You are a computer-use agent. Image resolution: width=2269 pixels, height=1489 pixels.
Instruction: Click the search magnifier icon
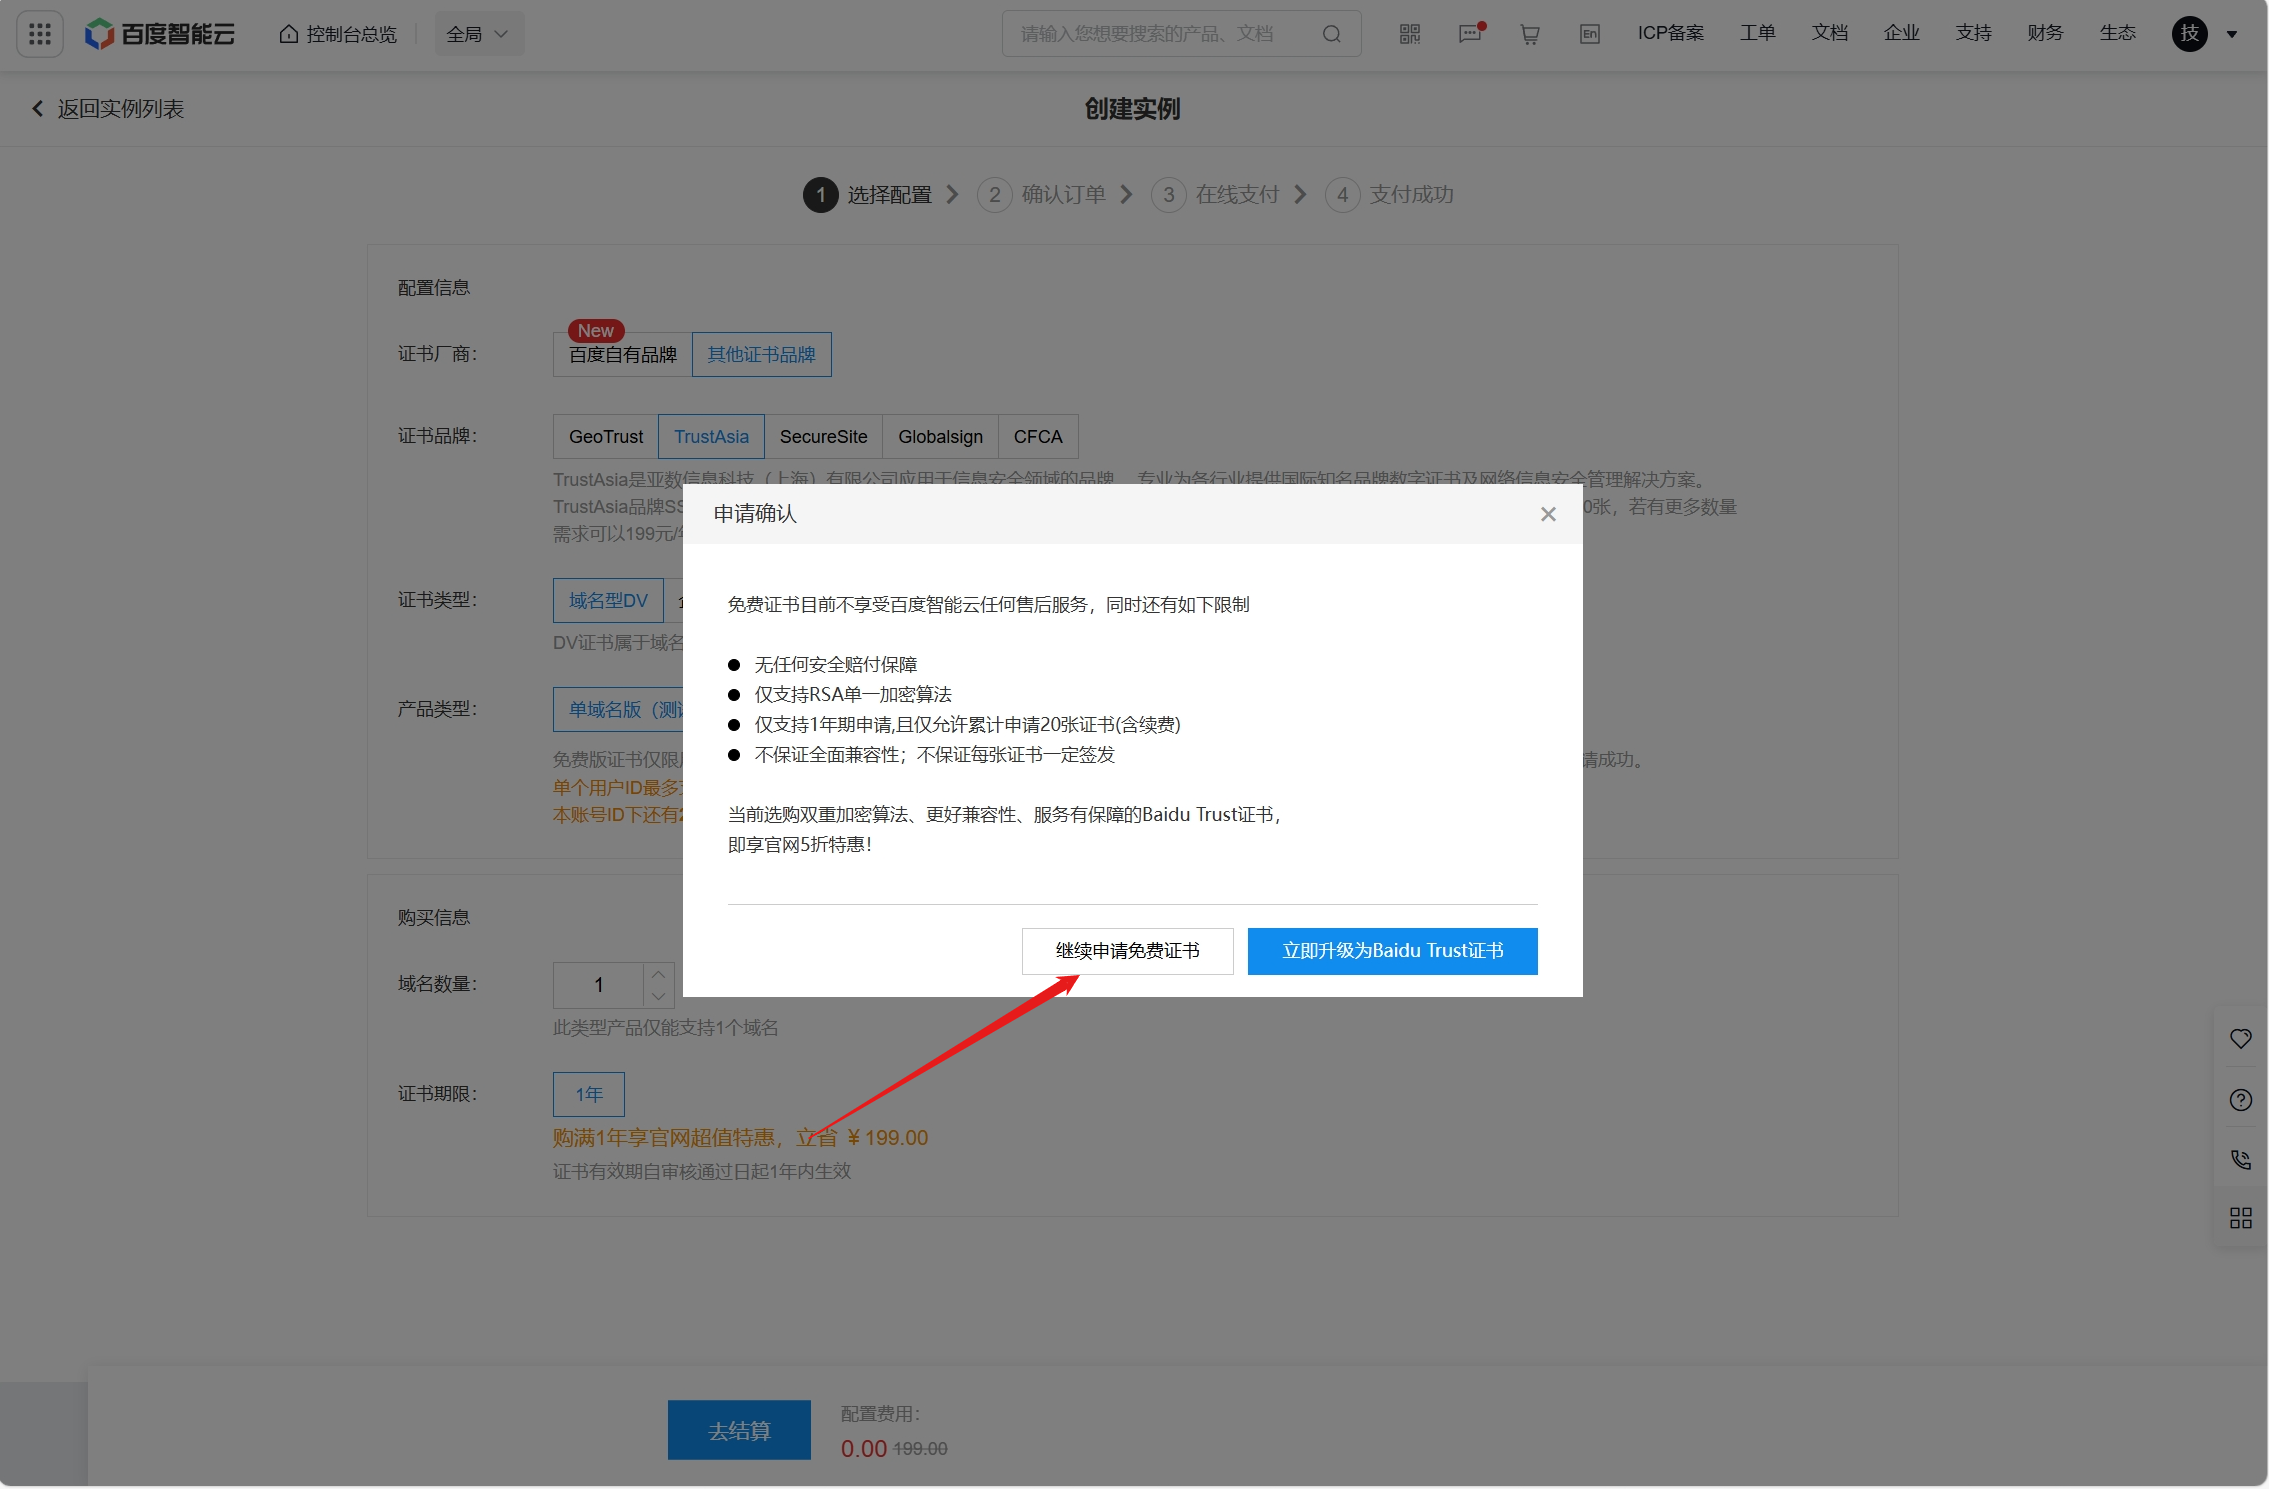click(1331, 34)
